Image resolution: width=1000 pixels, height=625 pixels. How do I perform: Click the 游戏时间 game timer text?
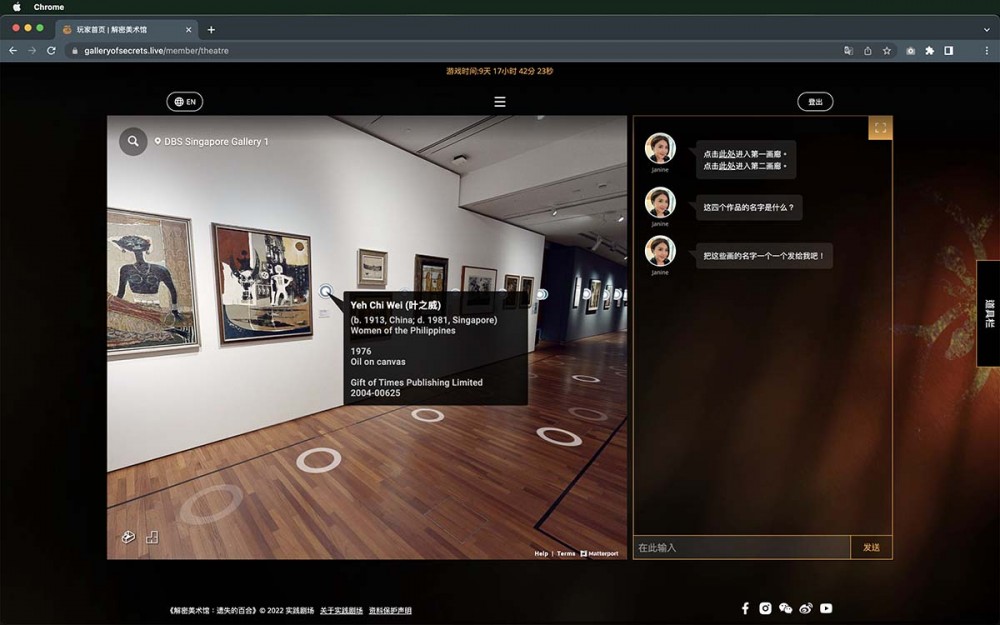click(500, 71)
